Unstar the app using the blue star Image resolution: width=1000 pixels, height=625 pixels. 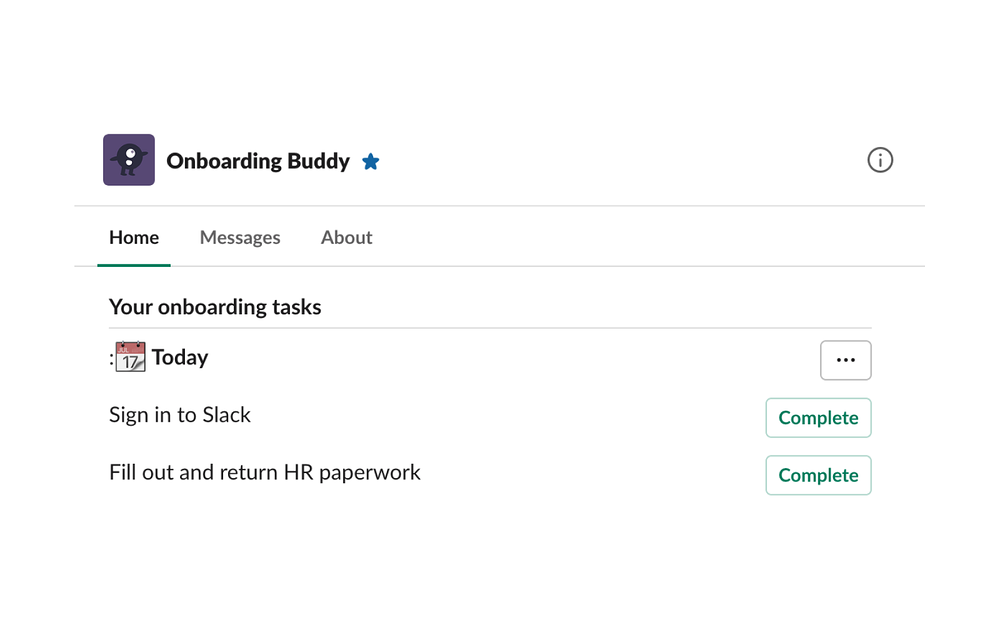point(371,161)
